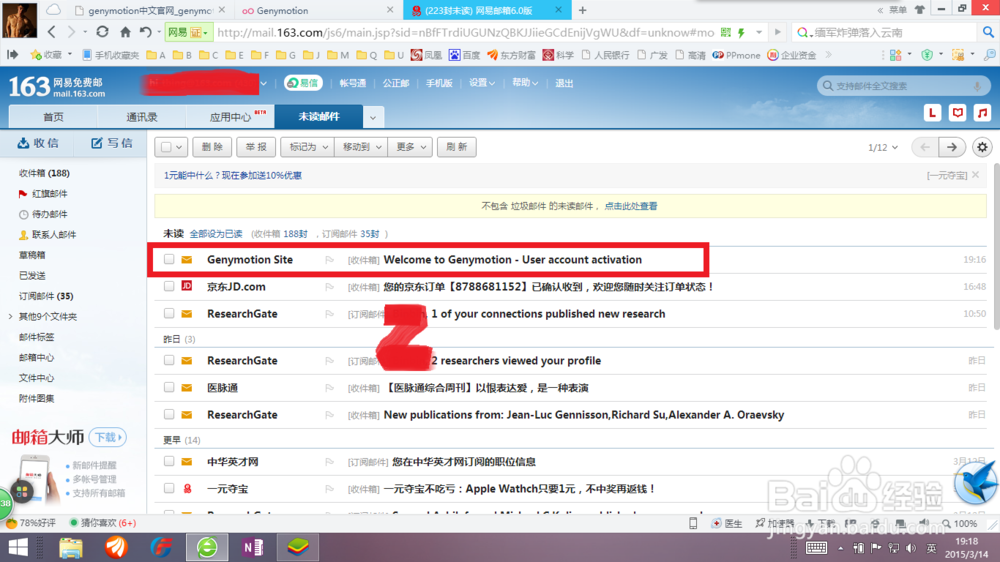This screenshot has width=1000, height=562.
Task: Check the 中华英才网 mail checkbox
Action: pos(169,461)
